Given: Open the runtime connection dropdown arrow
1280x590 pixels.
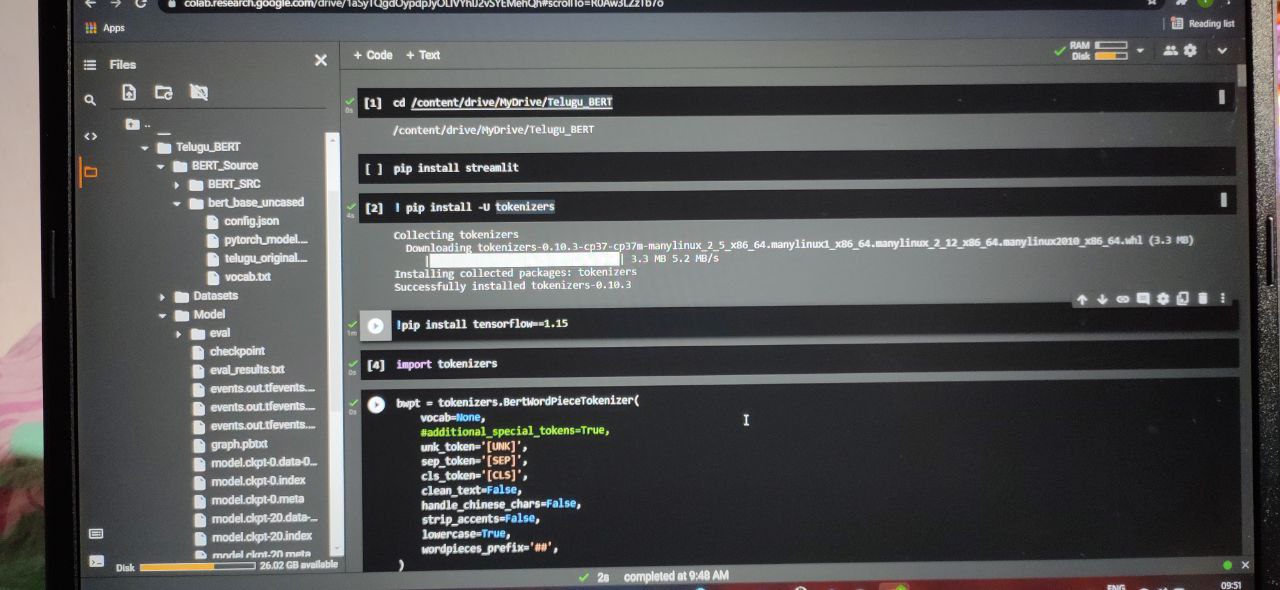Looking at the screenshot, I should [x=1140, y=50].
